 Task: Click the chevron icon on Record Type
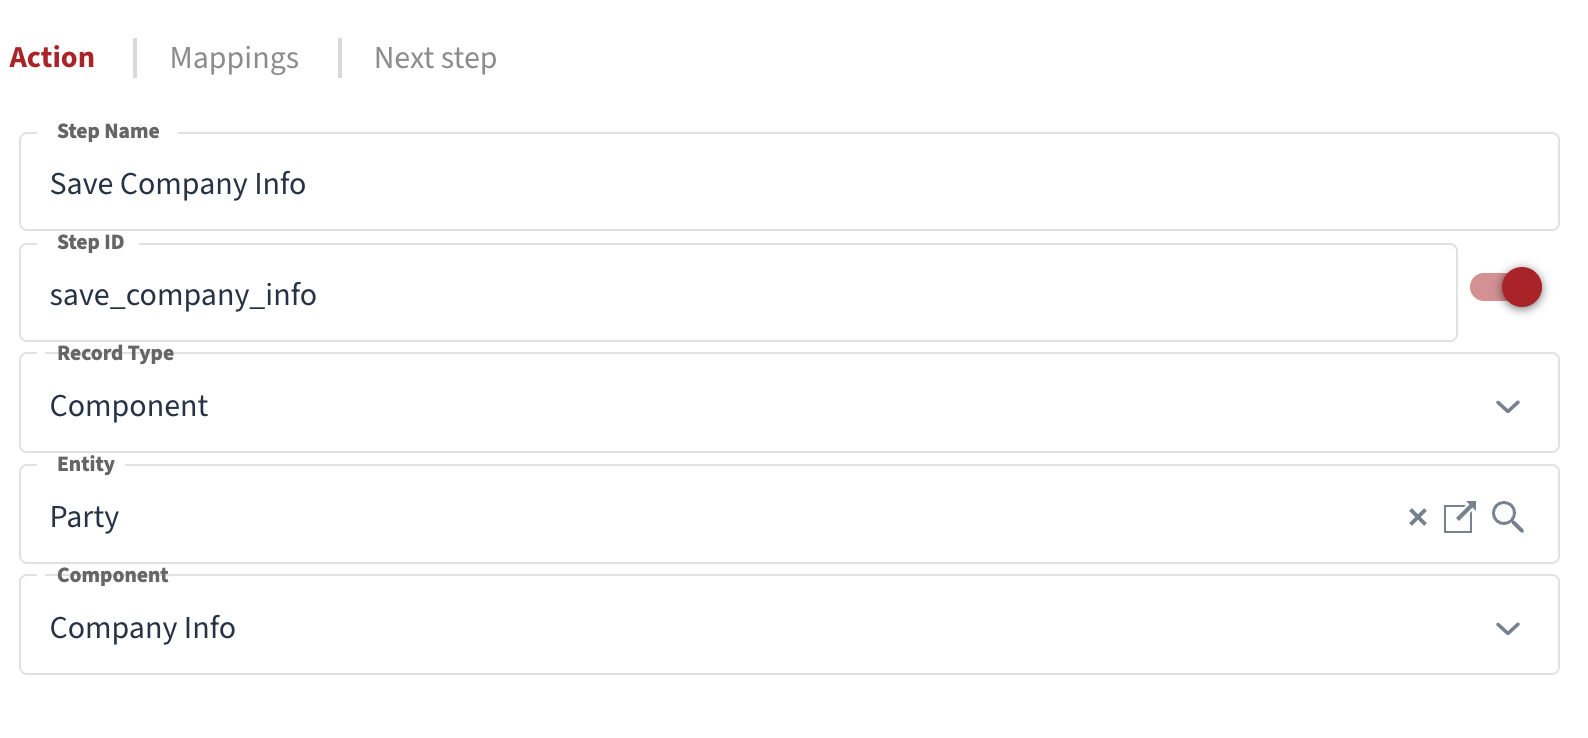click(1510, 406)
